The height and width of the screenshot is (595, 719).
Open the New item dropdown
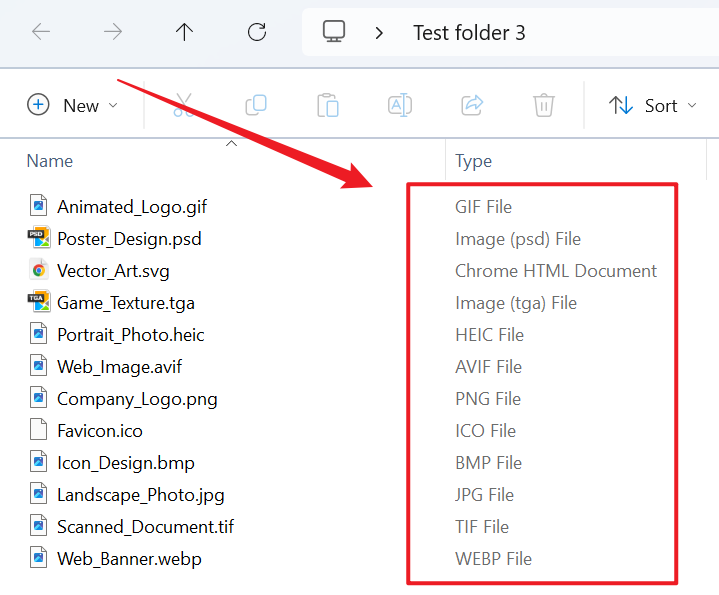pos(72,105)
